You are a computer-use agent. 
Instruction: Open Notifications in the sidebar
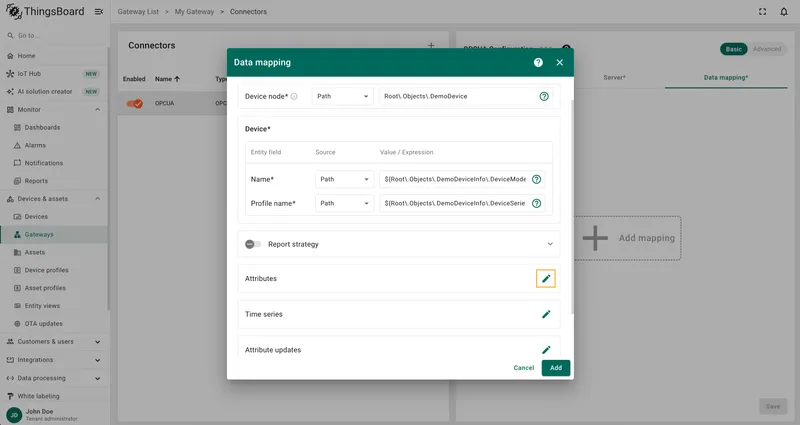(54, 163)
